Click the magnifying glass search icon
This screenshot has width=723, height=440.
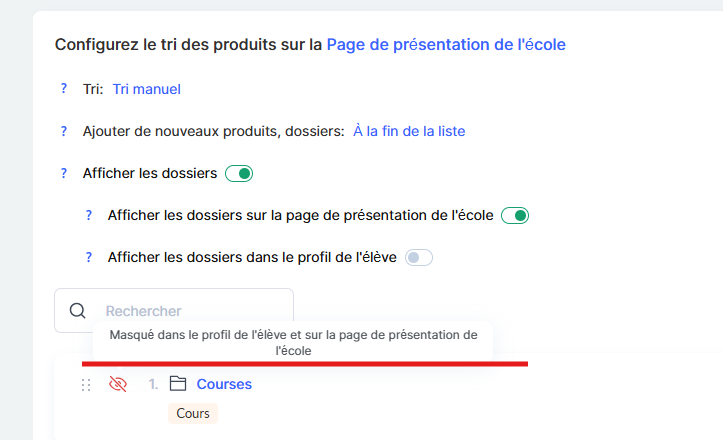pyautogui.click(x=78, y=311)
